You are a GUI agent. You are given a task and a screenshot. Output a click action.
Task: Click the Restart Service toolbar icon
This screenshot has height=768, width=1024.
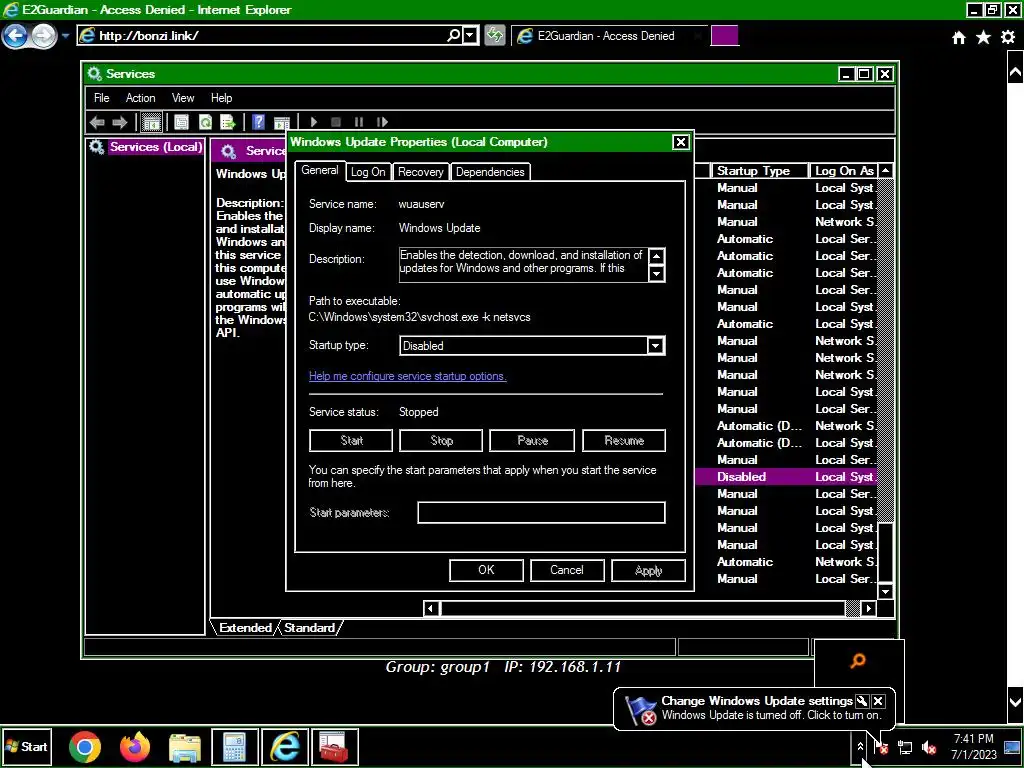pos(382,122)
